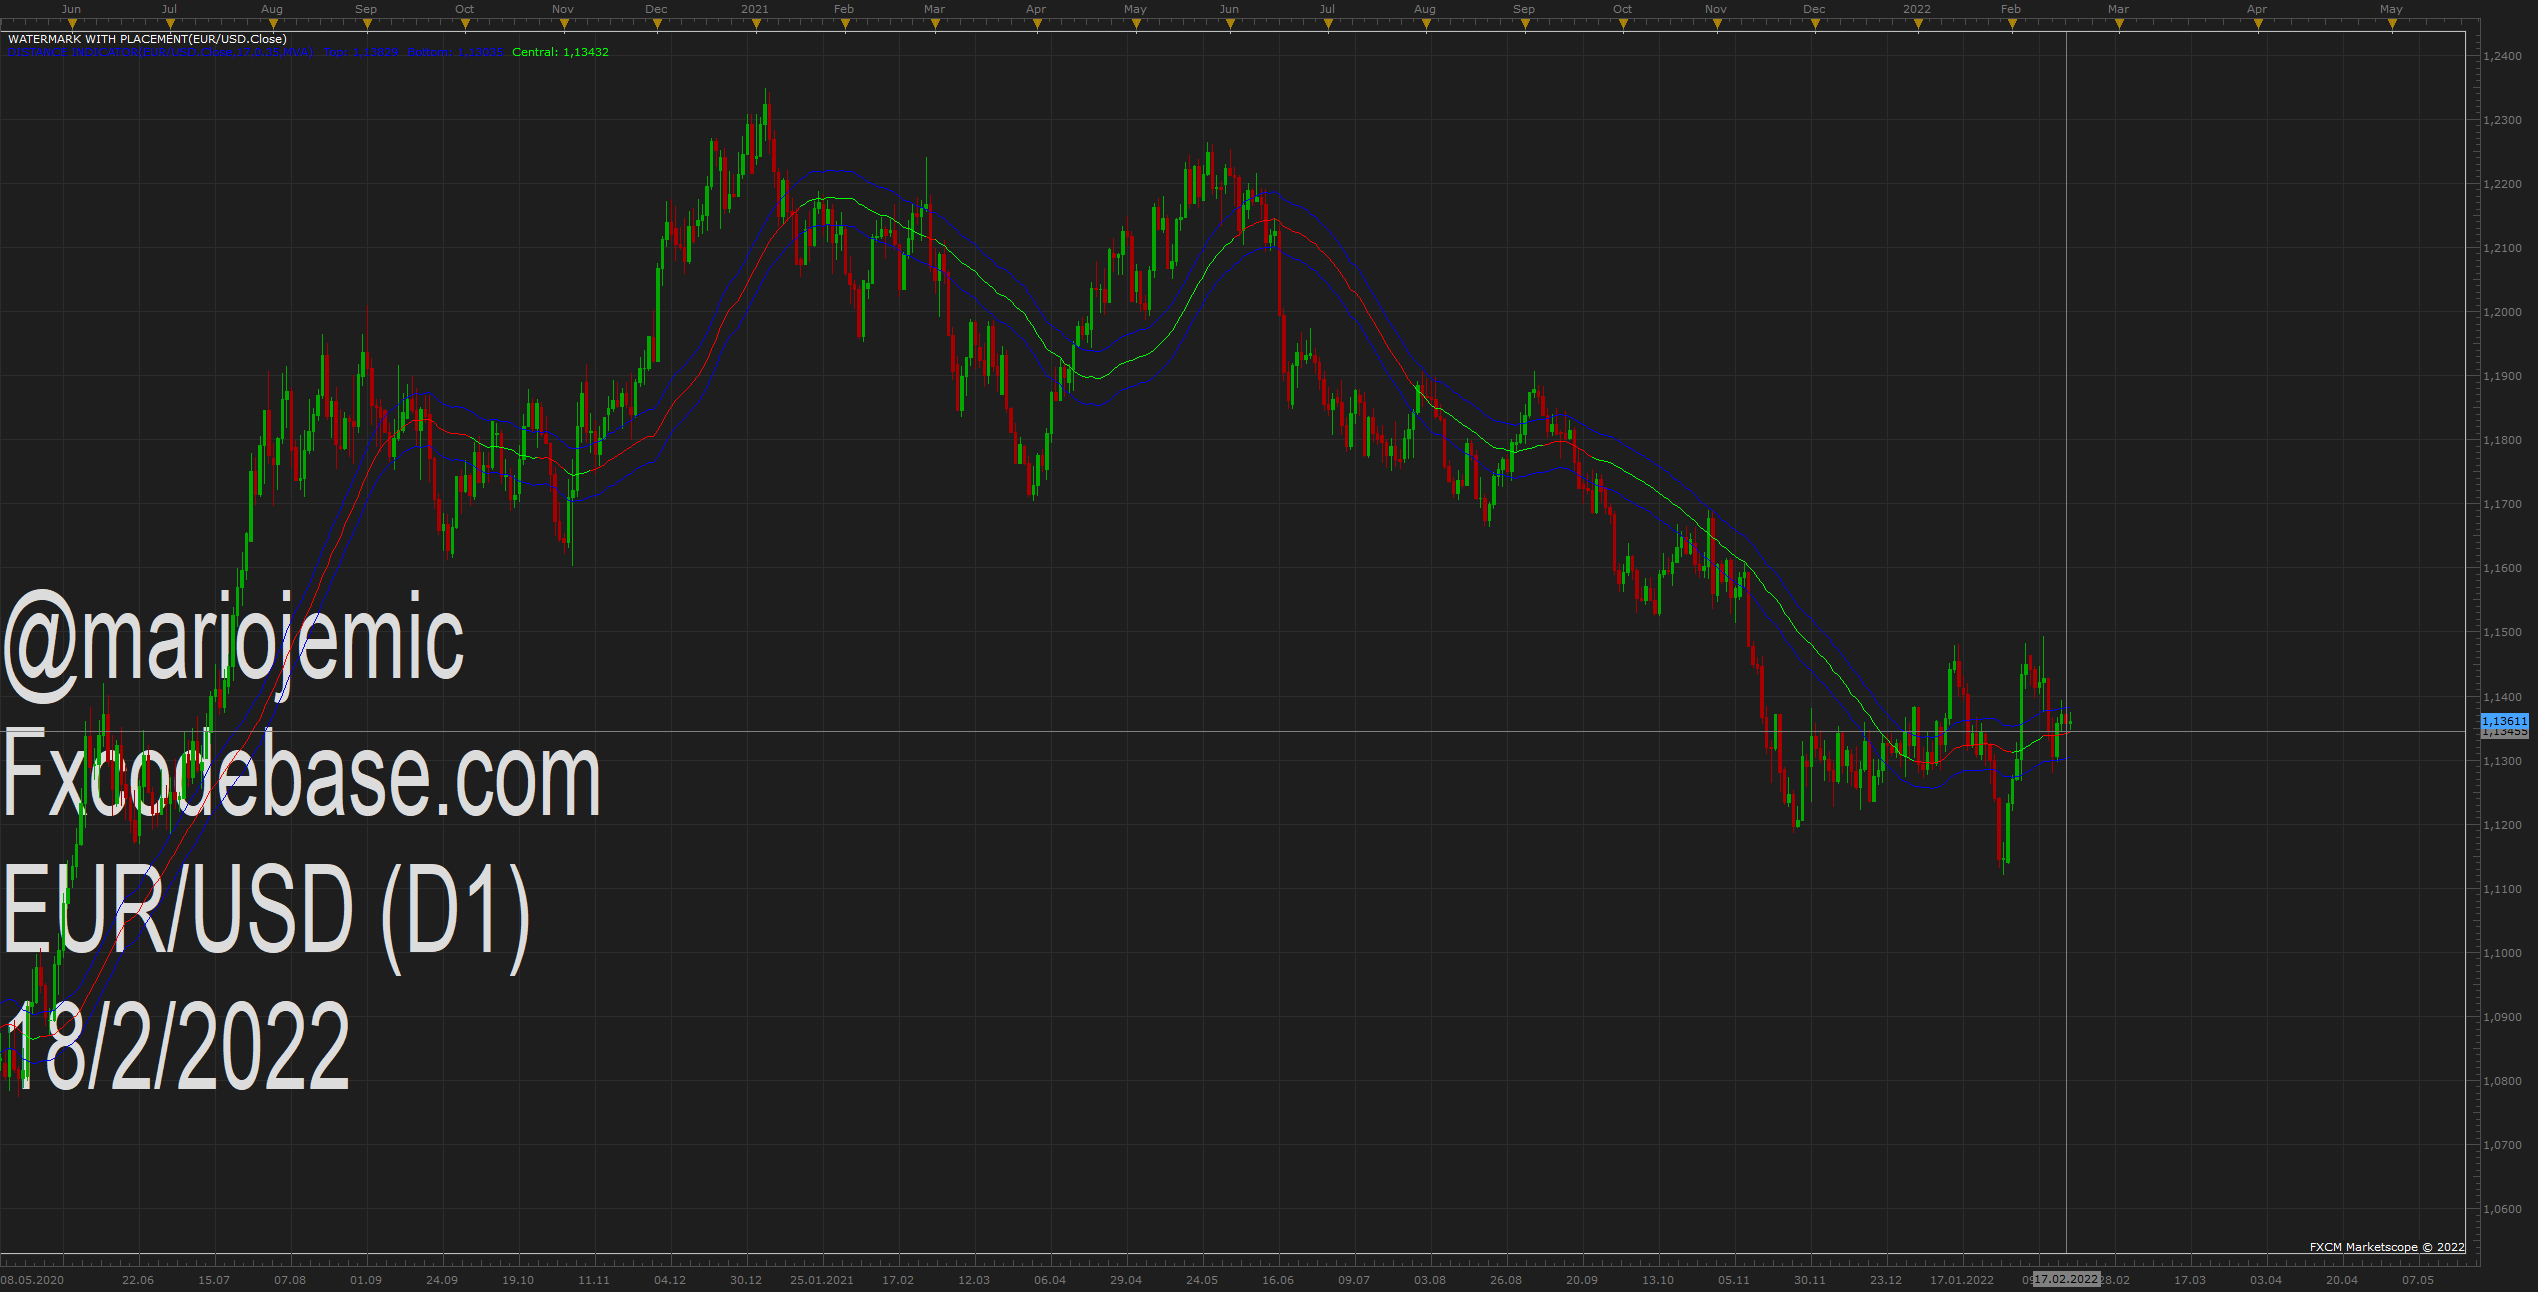Click the green Central: 1,13432 value
The height and width of the screenshot is (1292, 2538).
click(x=560, y=52)
